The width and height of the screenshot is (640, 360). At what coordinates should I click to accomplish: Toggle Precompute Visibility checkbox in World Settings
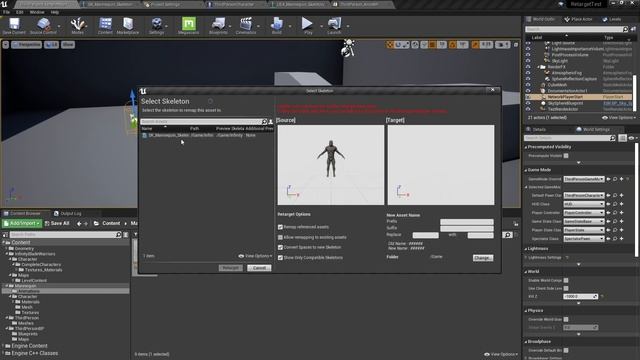(566, 156)
